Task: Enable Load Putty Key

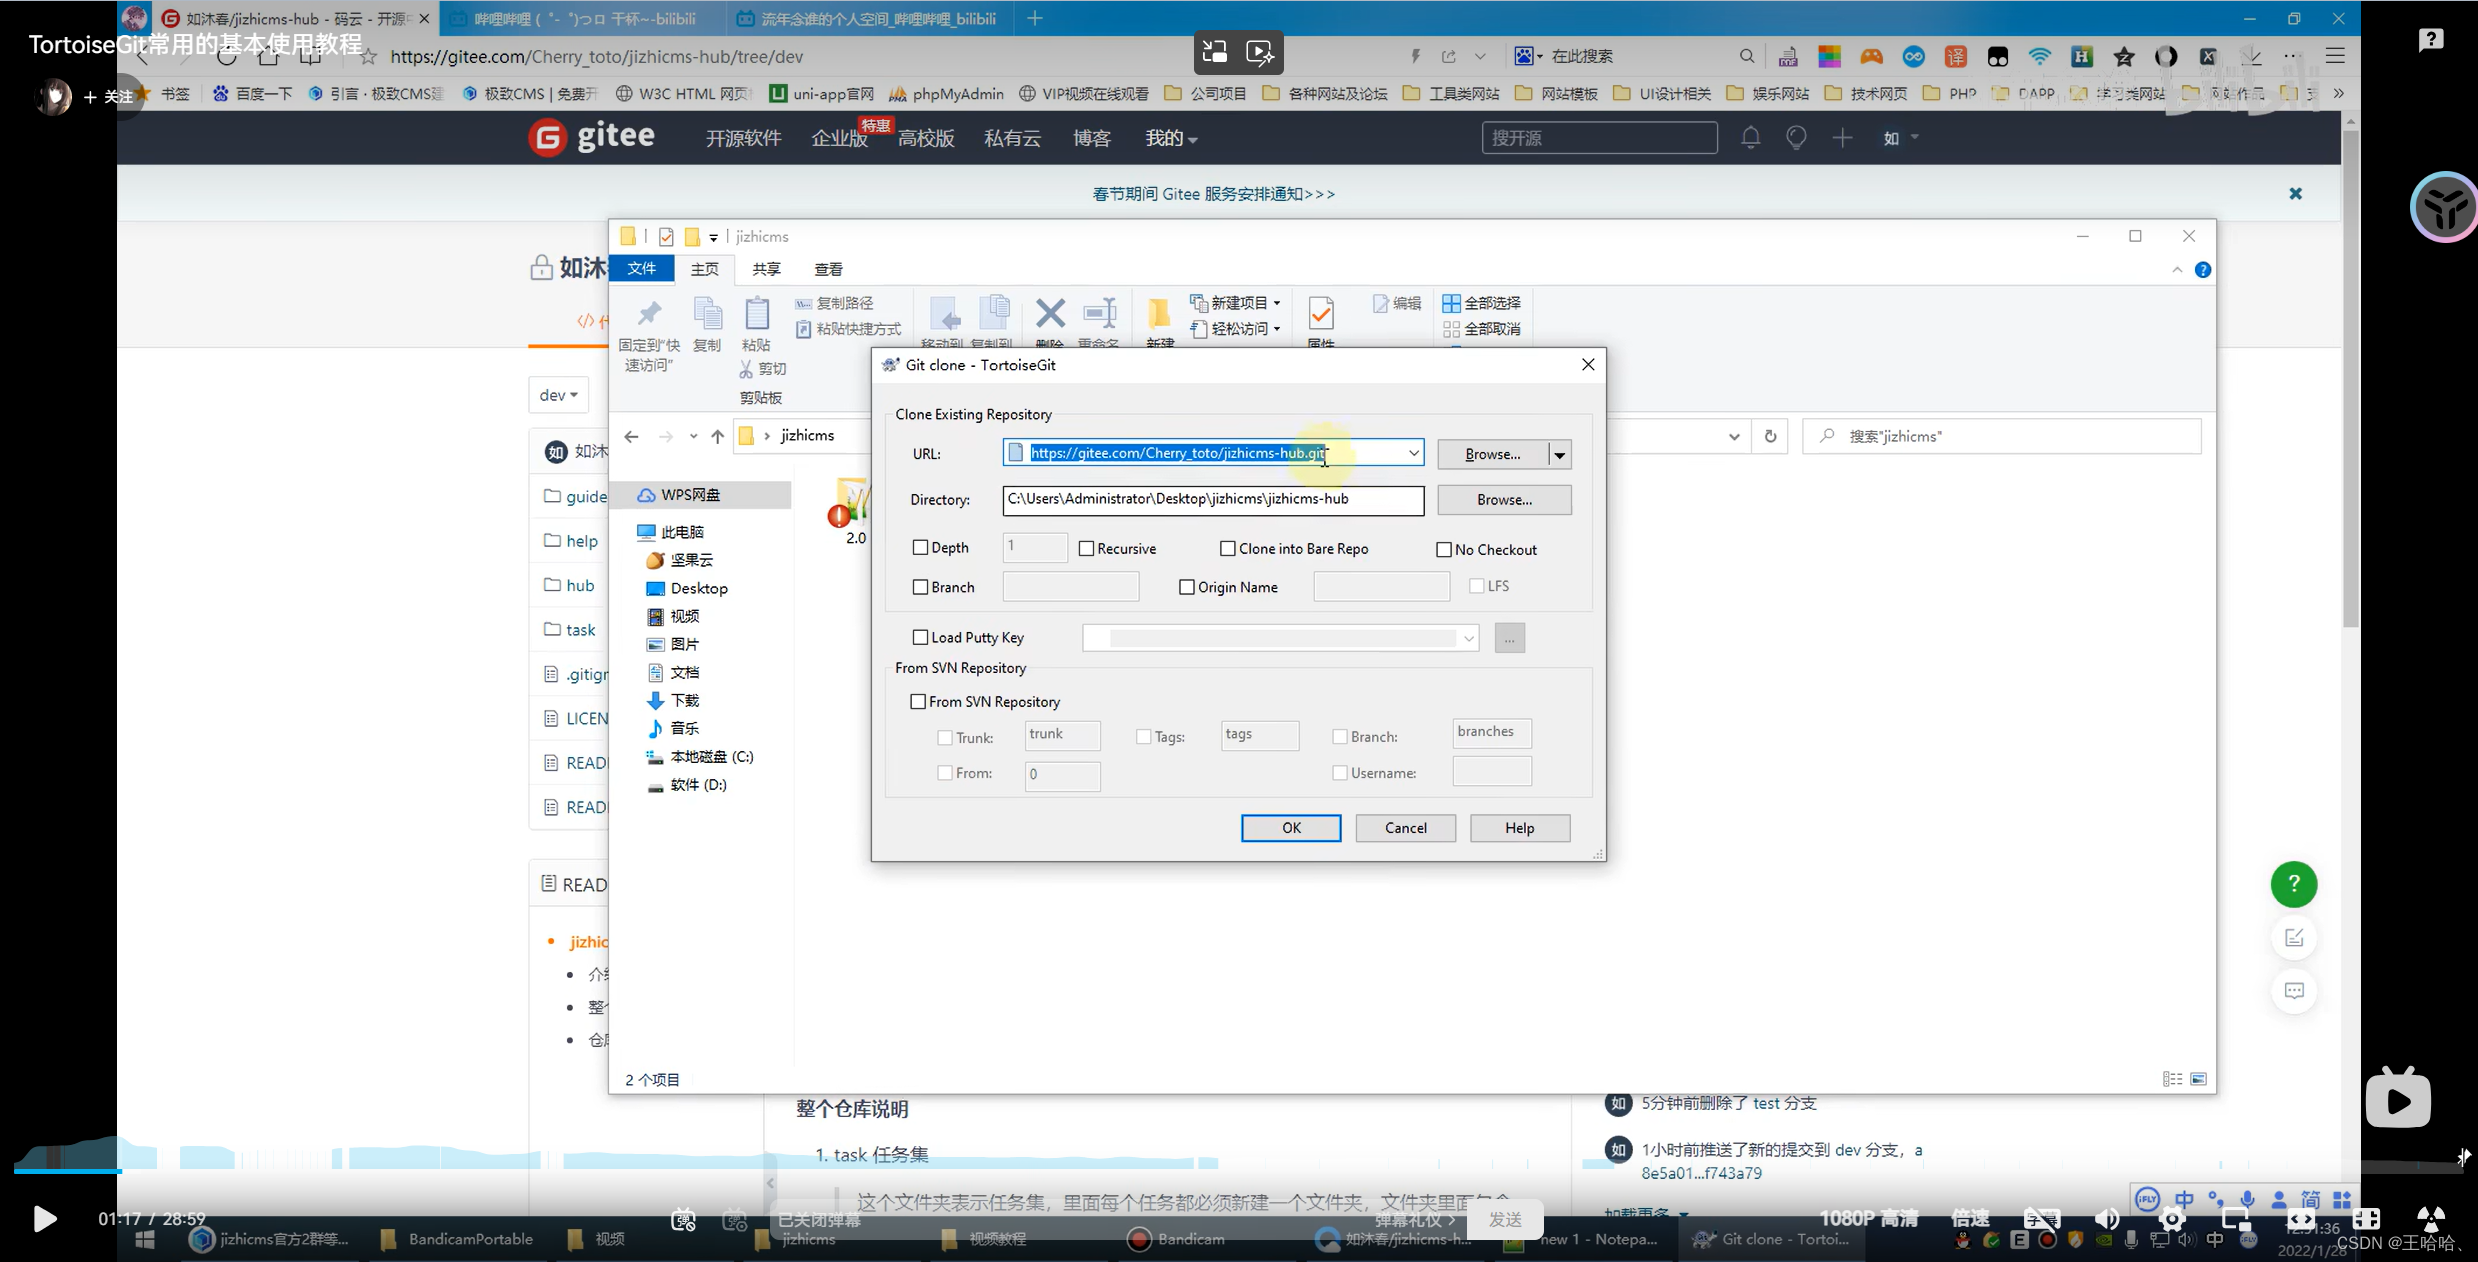Action: point(920,638)
